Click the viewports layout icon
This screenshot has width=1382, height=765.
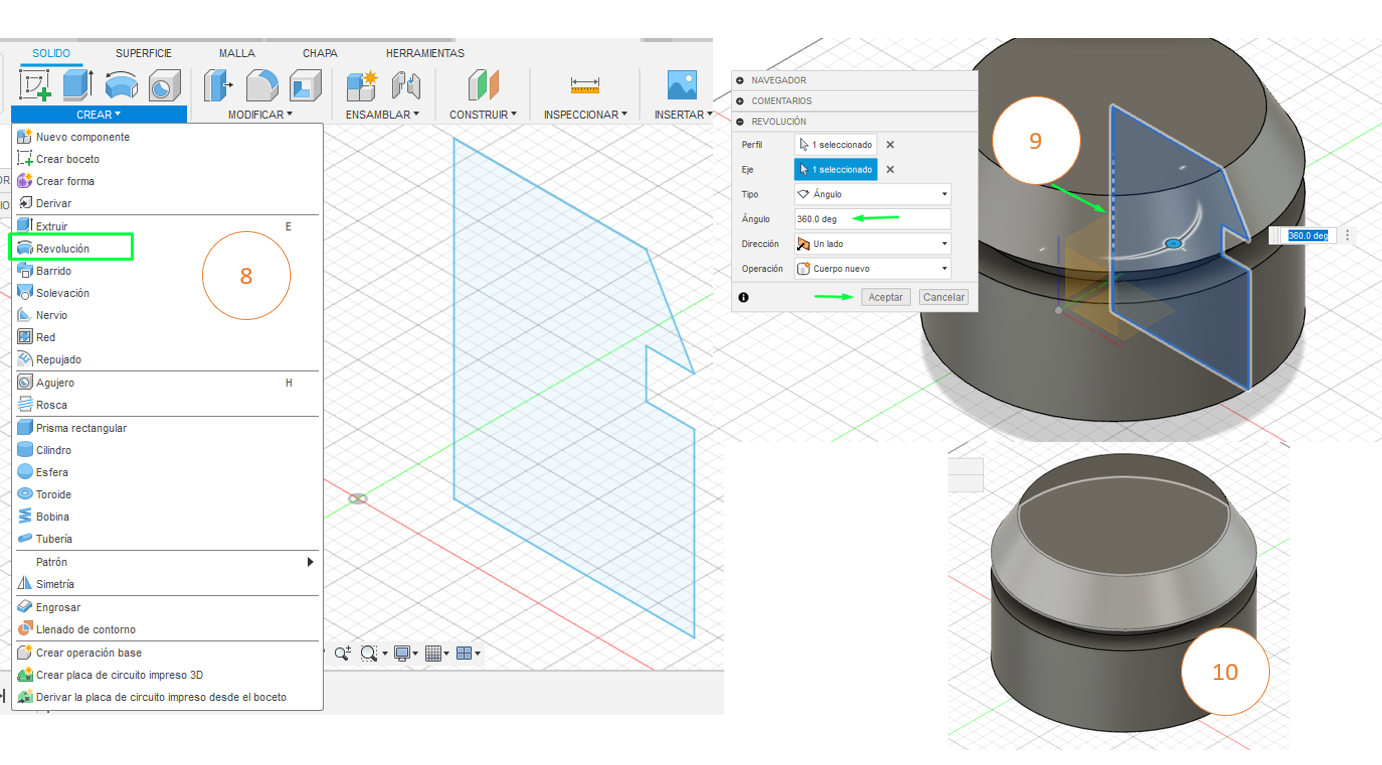coord(464,653)
